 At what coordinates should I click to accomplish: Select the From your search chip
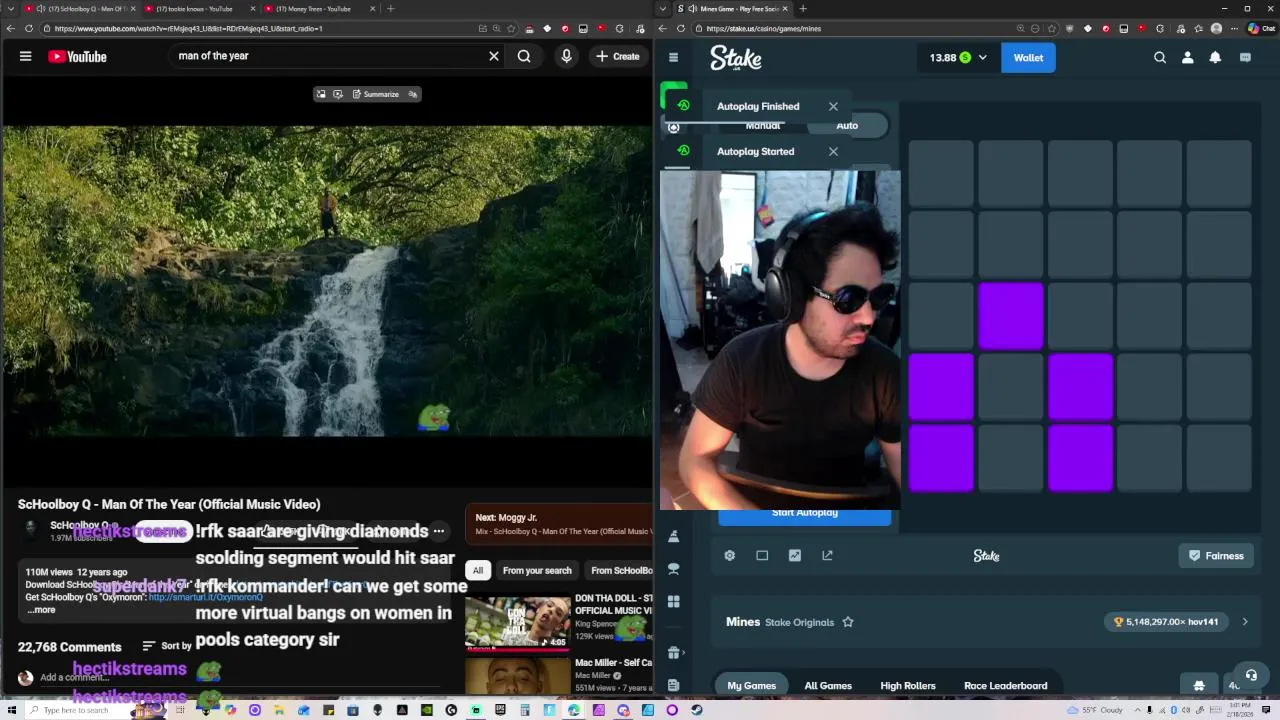coord(537,571)
